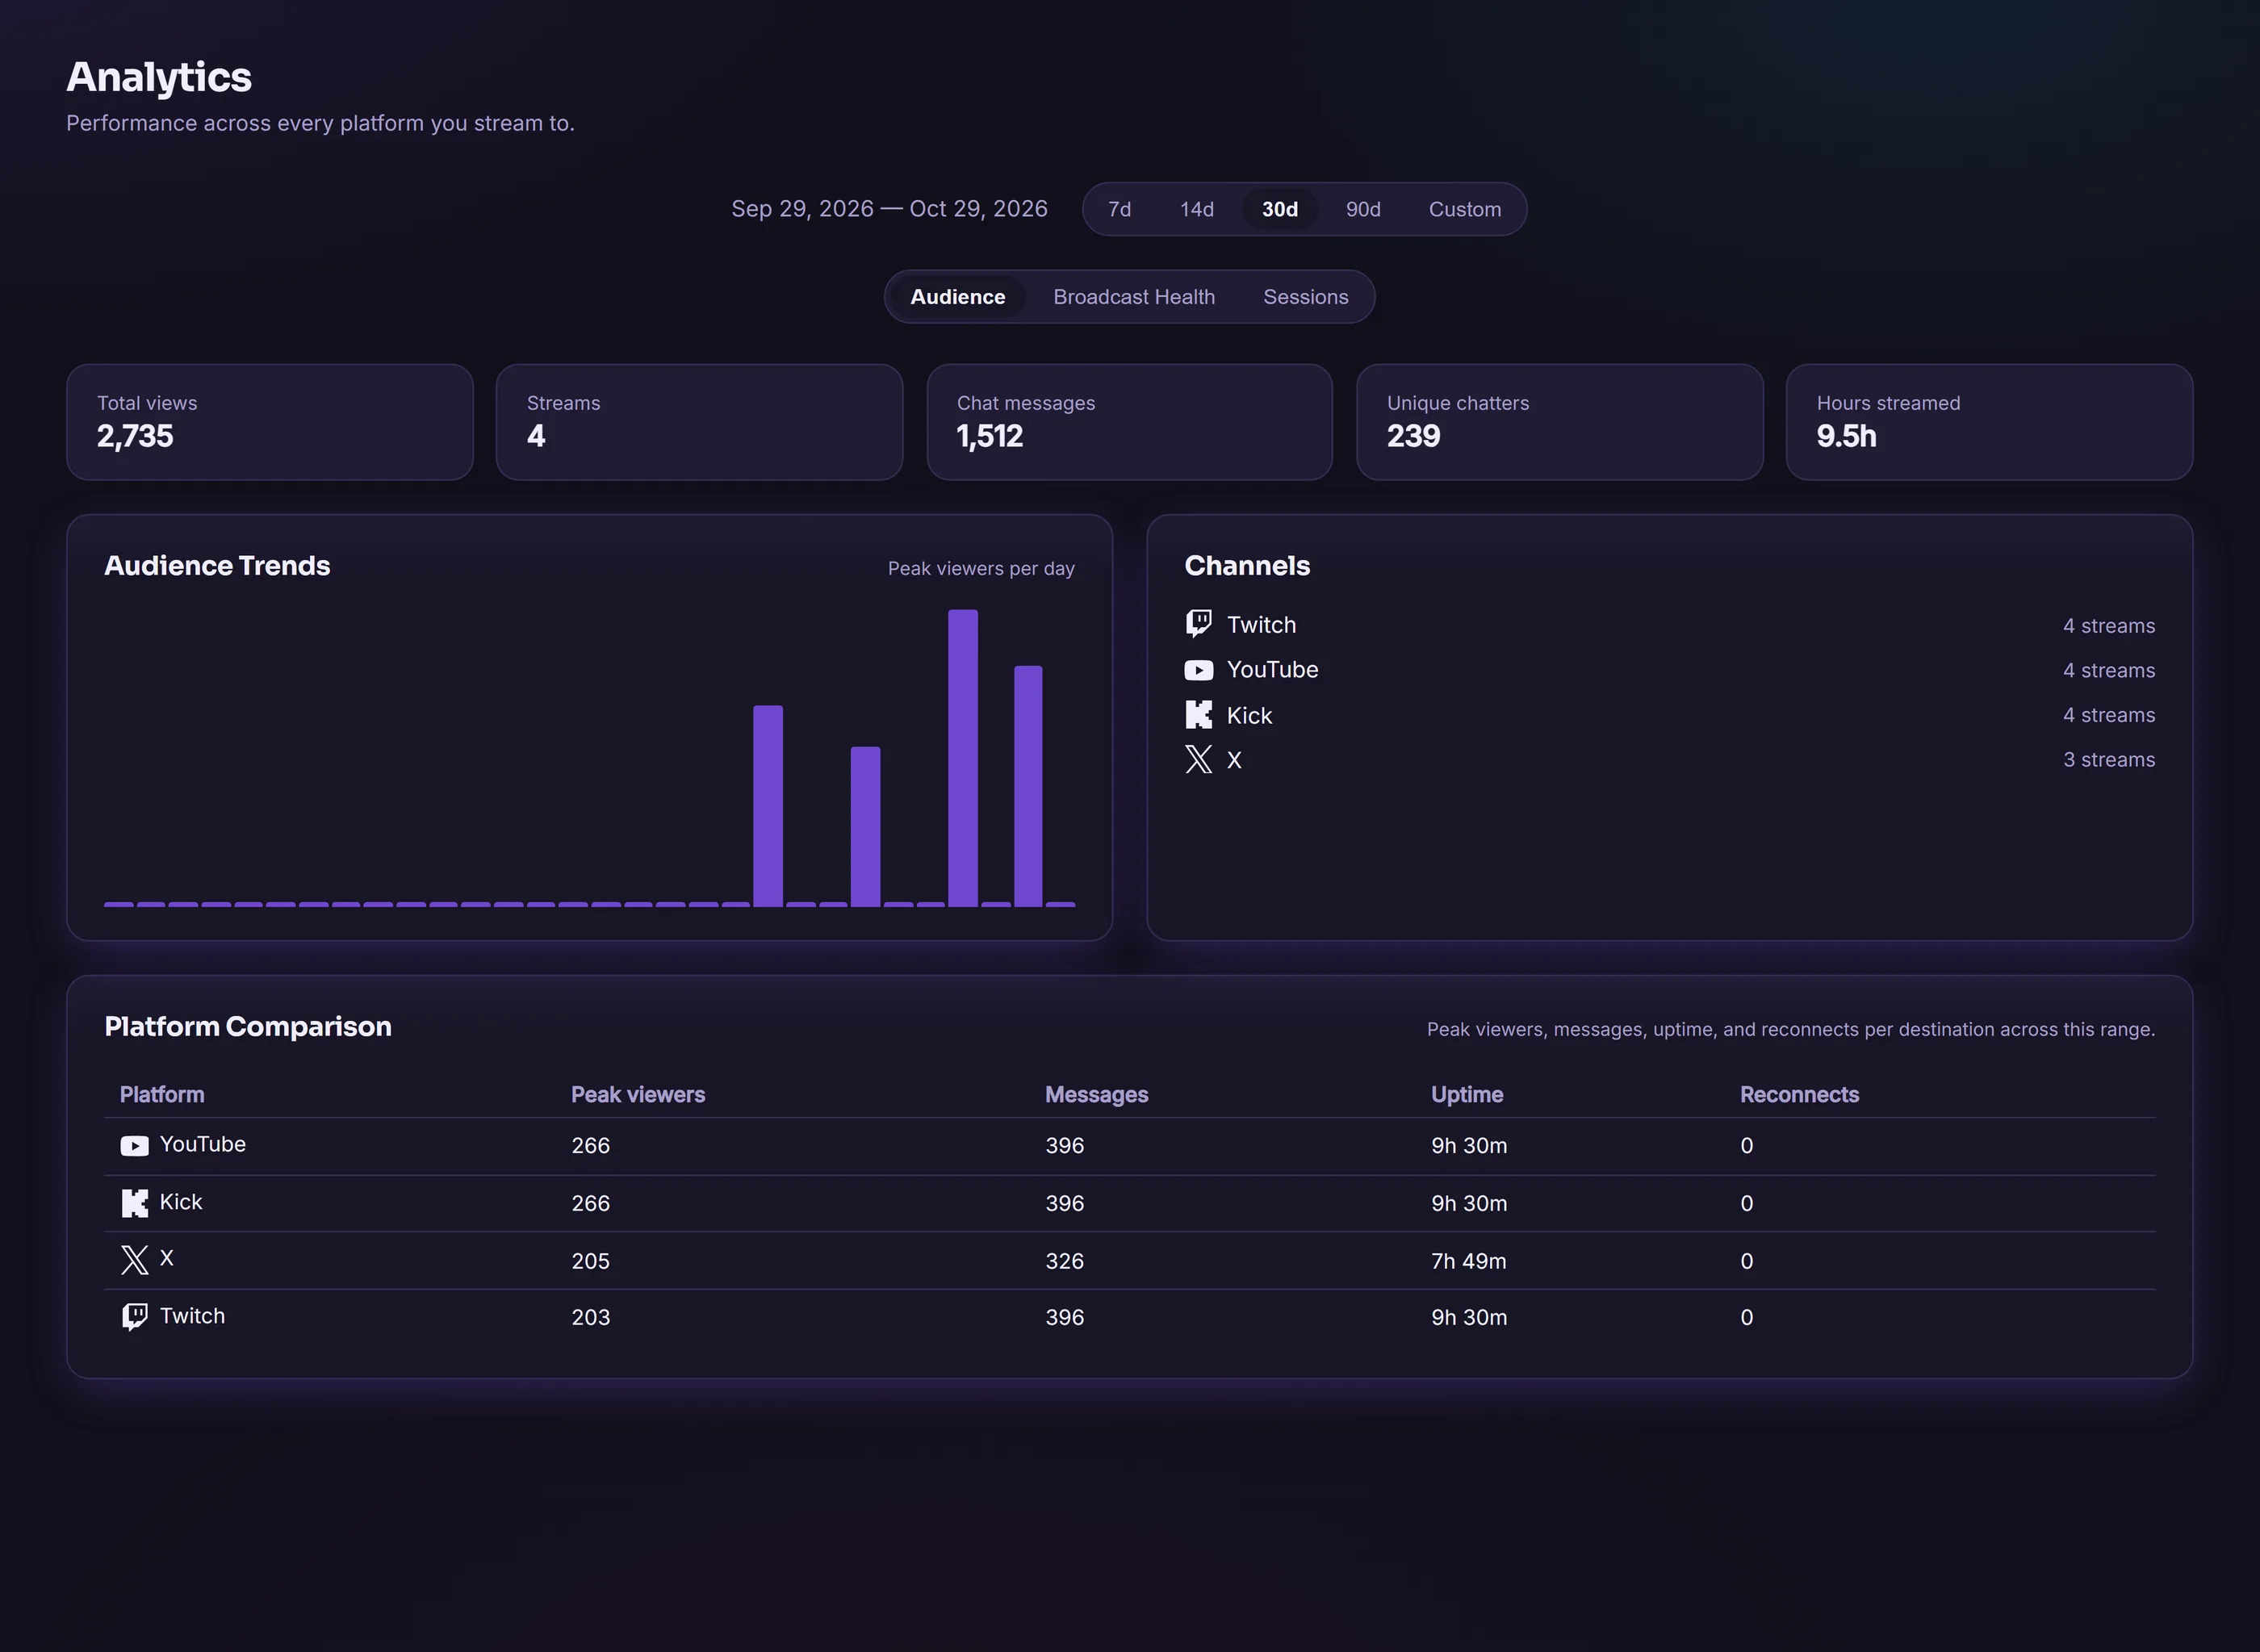The width and height of the screenshot is (2260, 1652).
Task: Select the 14d date range
Action: [x=1196, y=209]
